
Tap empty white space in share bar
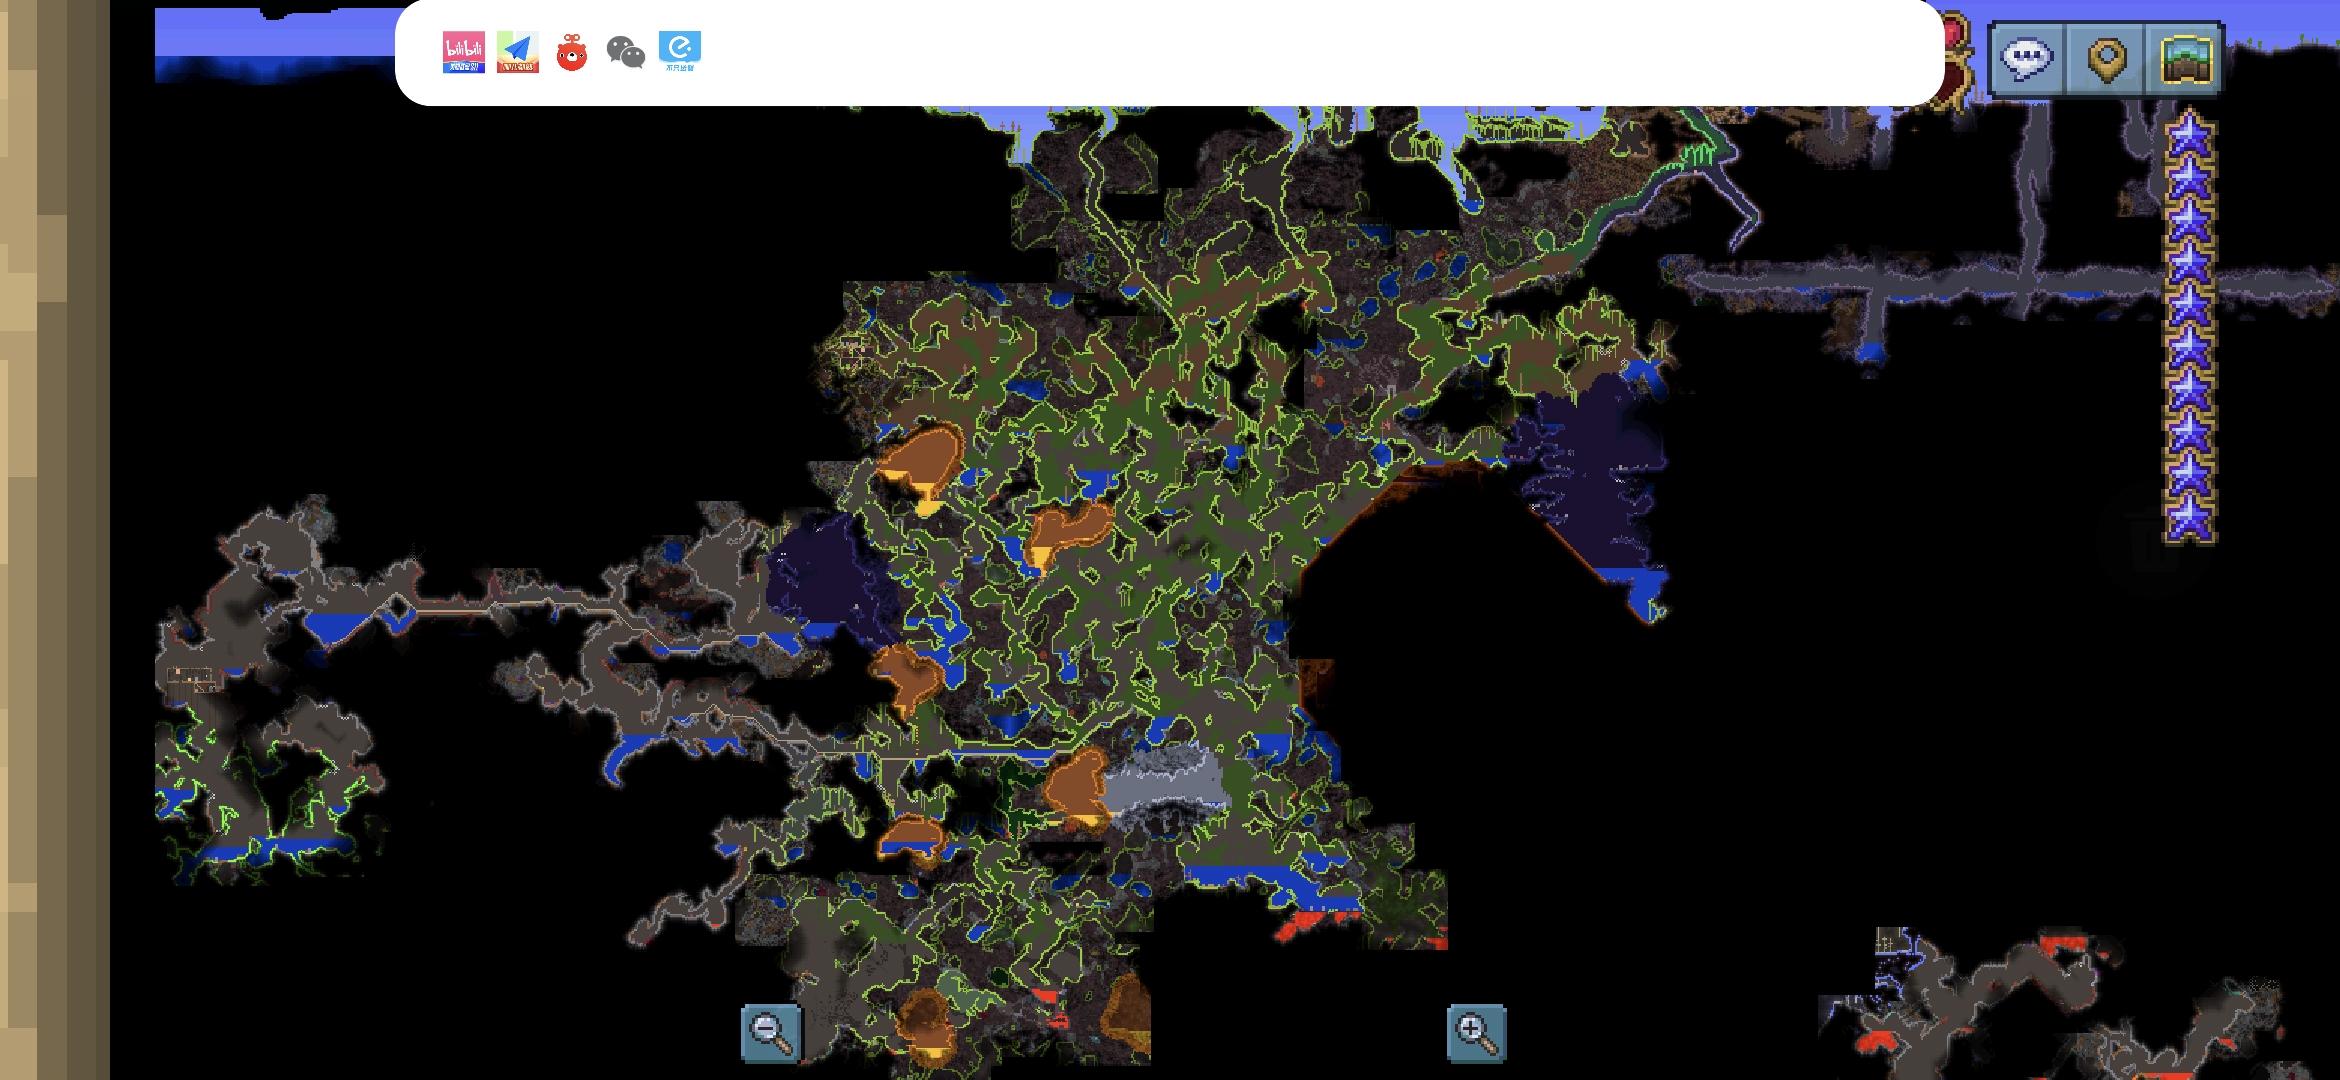pyautogui.click(x=1200, y=55)
